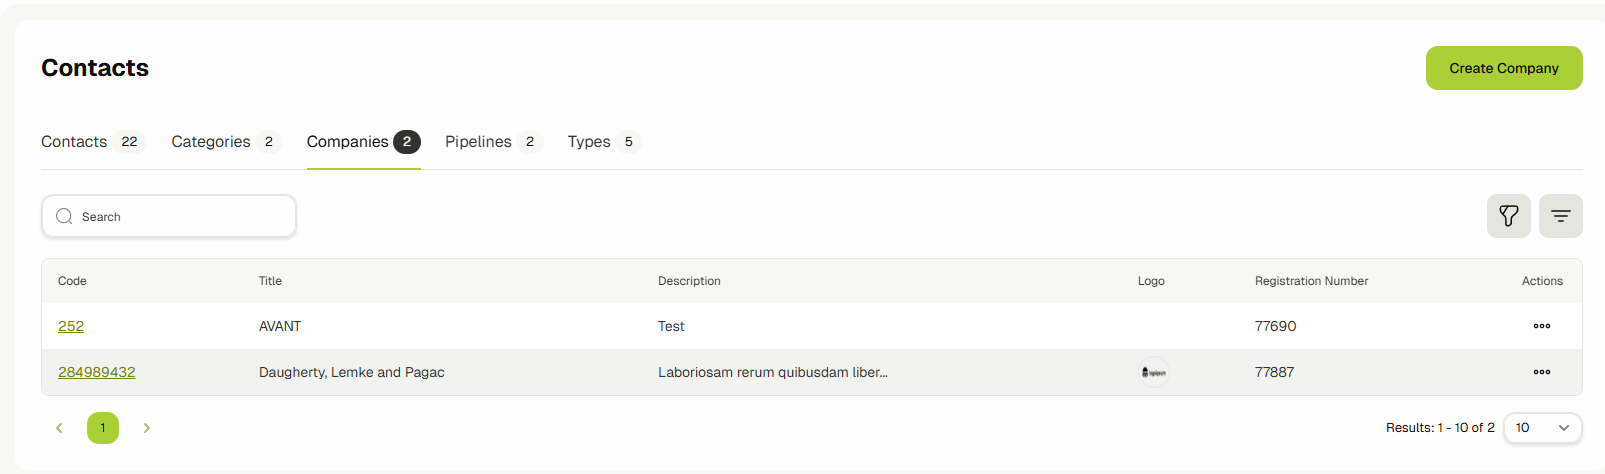This screenshot has width=1605, height=474.
Task: Open the filter funnel icon button
Action: 1508,216
